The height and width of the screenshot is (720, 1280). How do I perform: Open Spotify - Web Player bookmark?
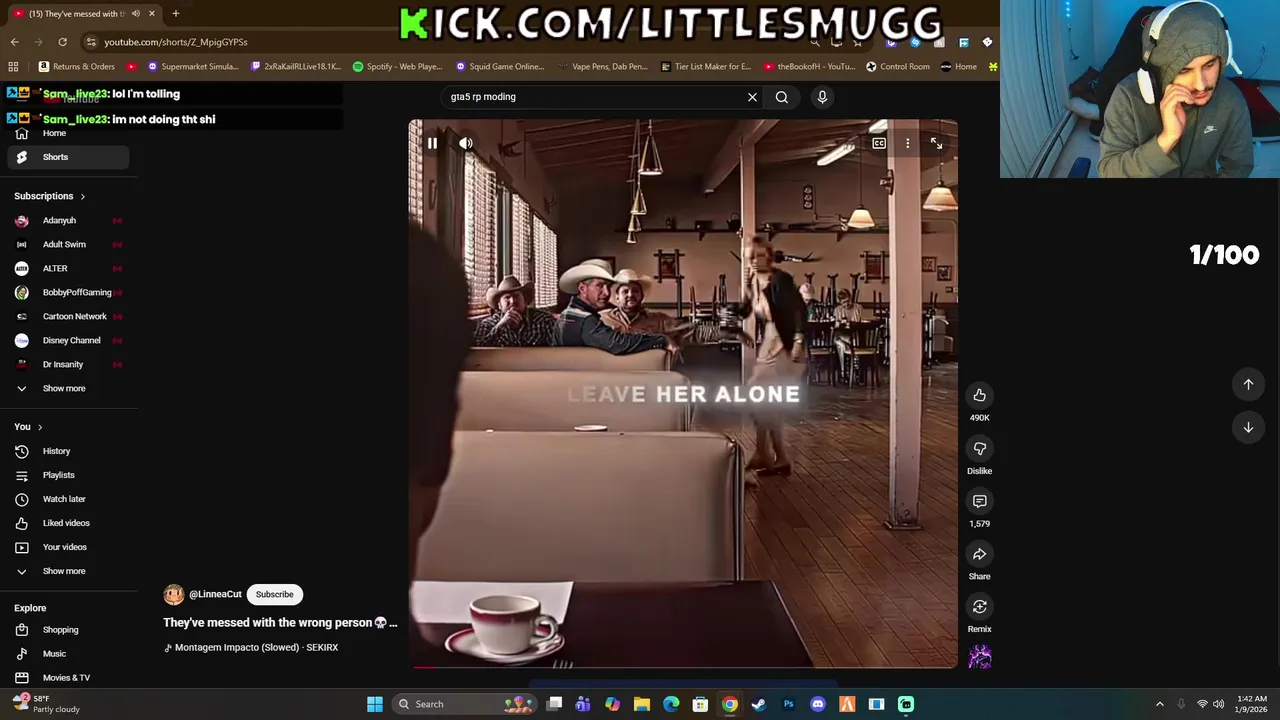tap(397, 67)
